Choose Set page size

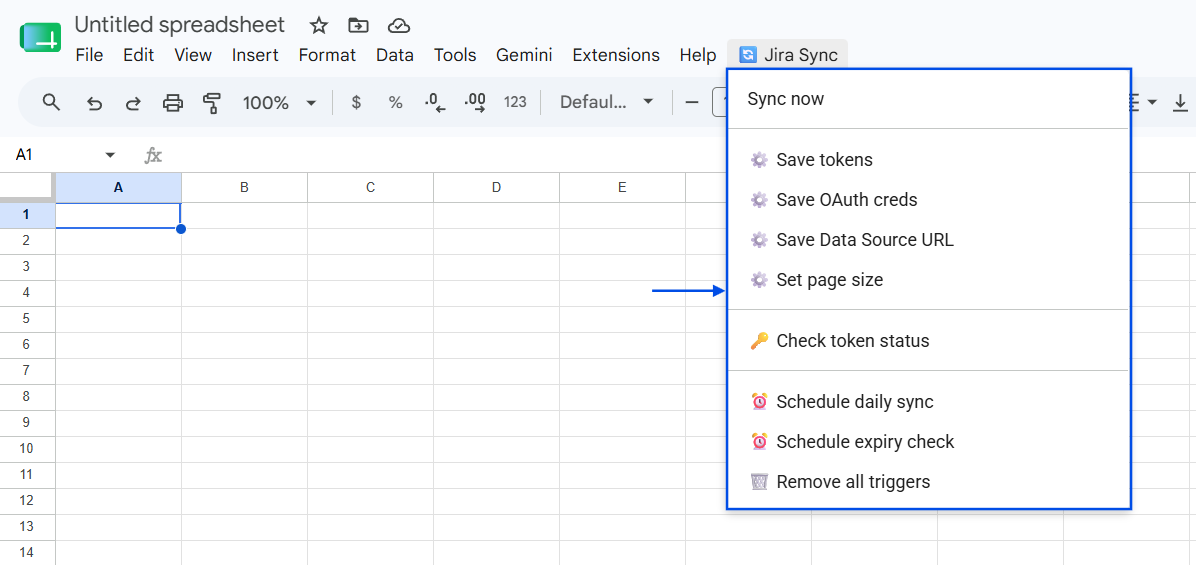click(928, 280)
